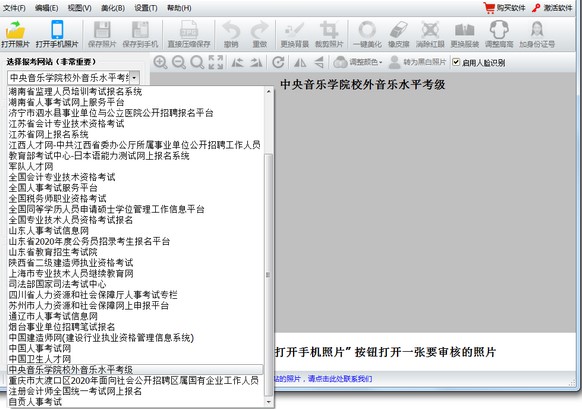Open the 帮助(H) menu
Screen dimensions: 582x409
tap(179, 8)
